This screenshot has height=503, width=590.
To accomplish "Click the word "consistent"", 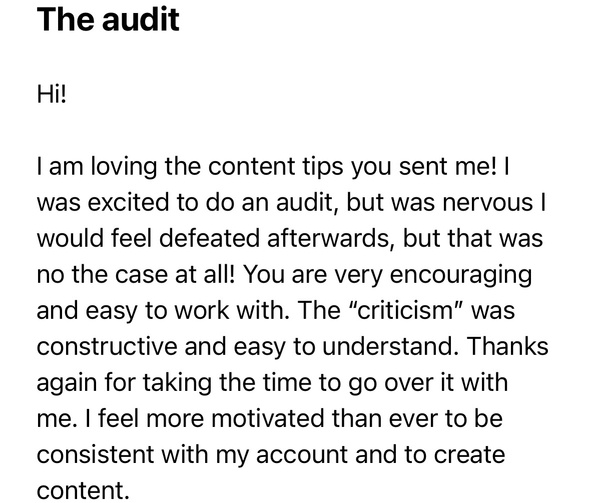I will coord(95,454).
